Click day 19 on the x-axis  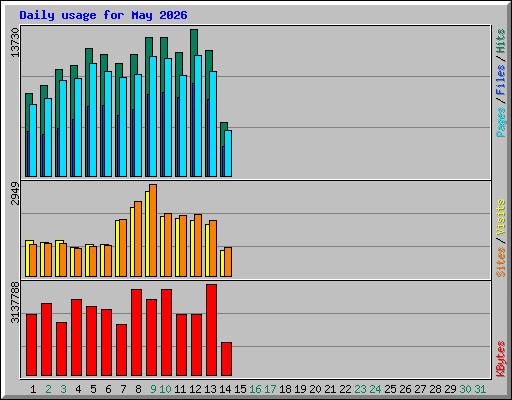click(300, 389)
